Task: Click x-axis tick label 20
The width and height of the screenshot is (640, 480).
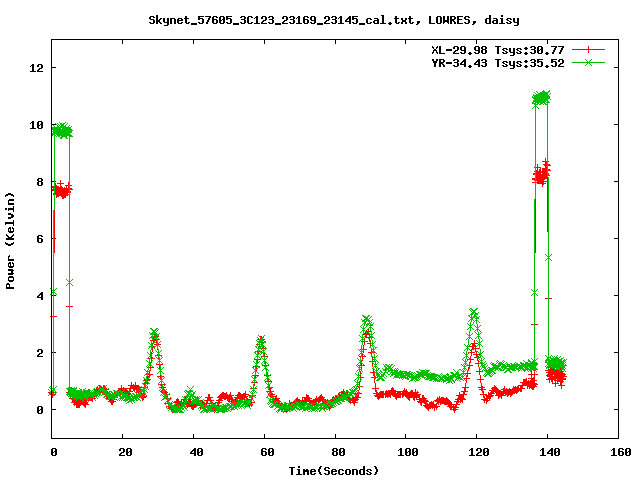Action: (125, 452)
